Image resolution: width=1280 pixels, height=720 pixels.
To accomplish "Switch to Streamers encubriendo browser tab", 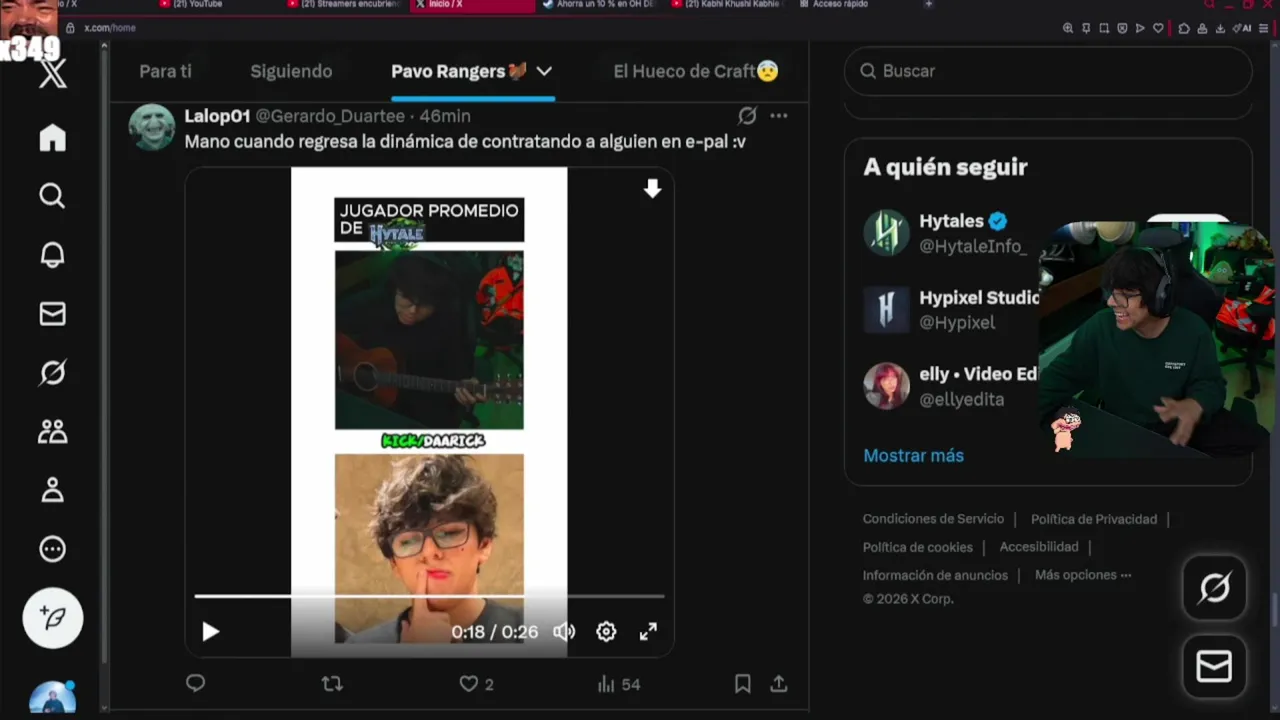I will point(345,5).
